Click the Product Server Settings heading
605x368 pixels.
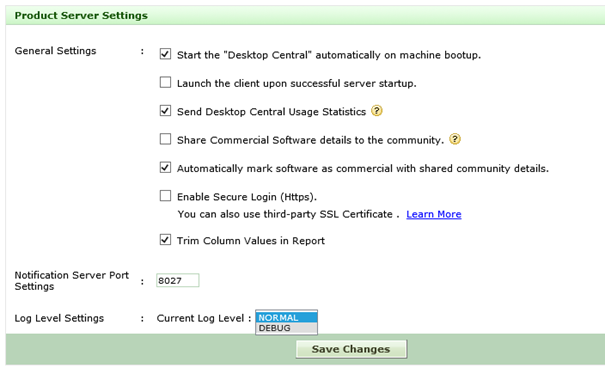(81, 15)
